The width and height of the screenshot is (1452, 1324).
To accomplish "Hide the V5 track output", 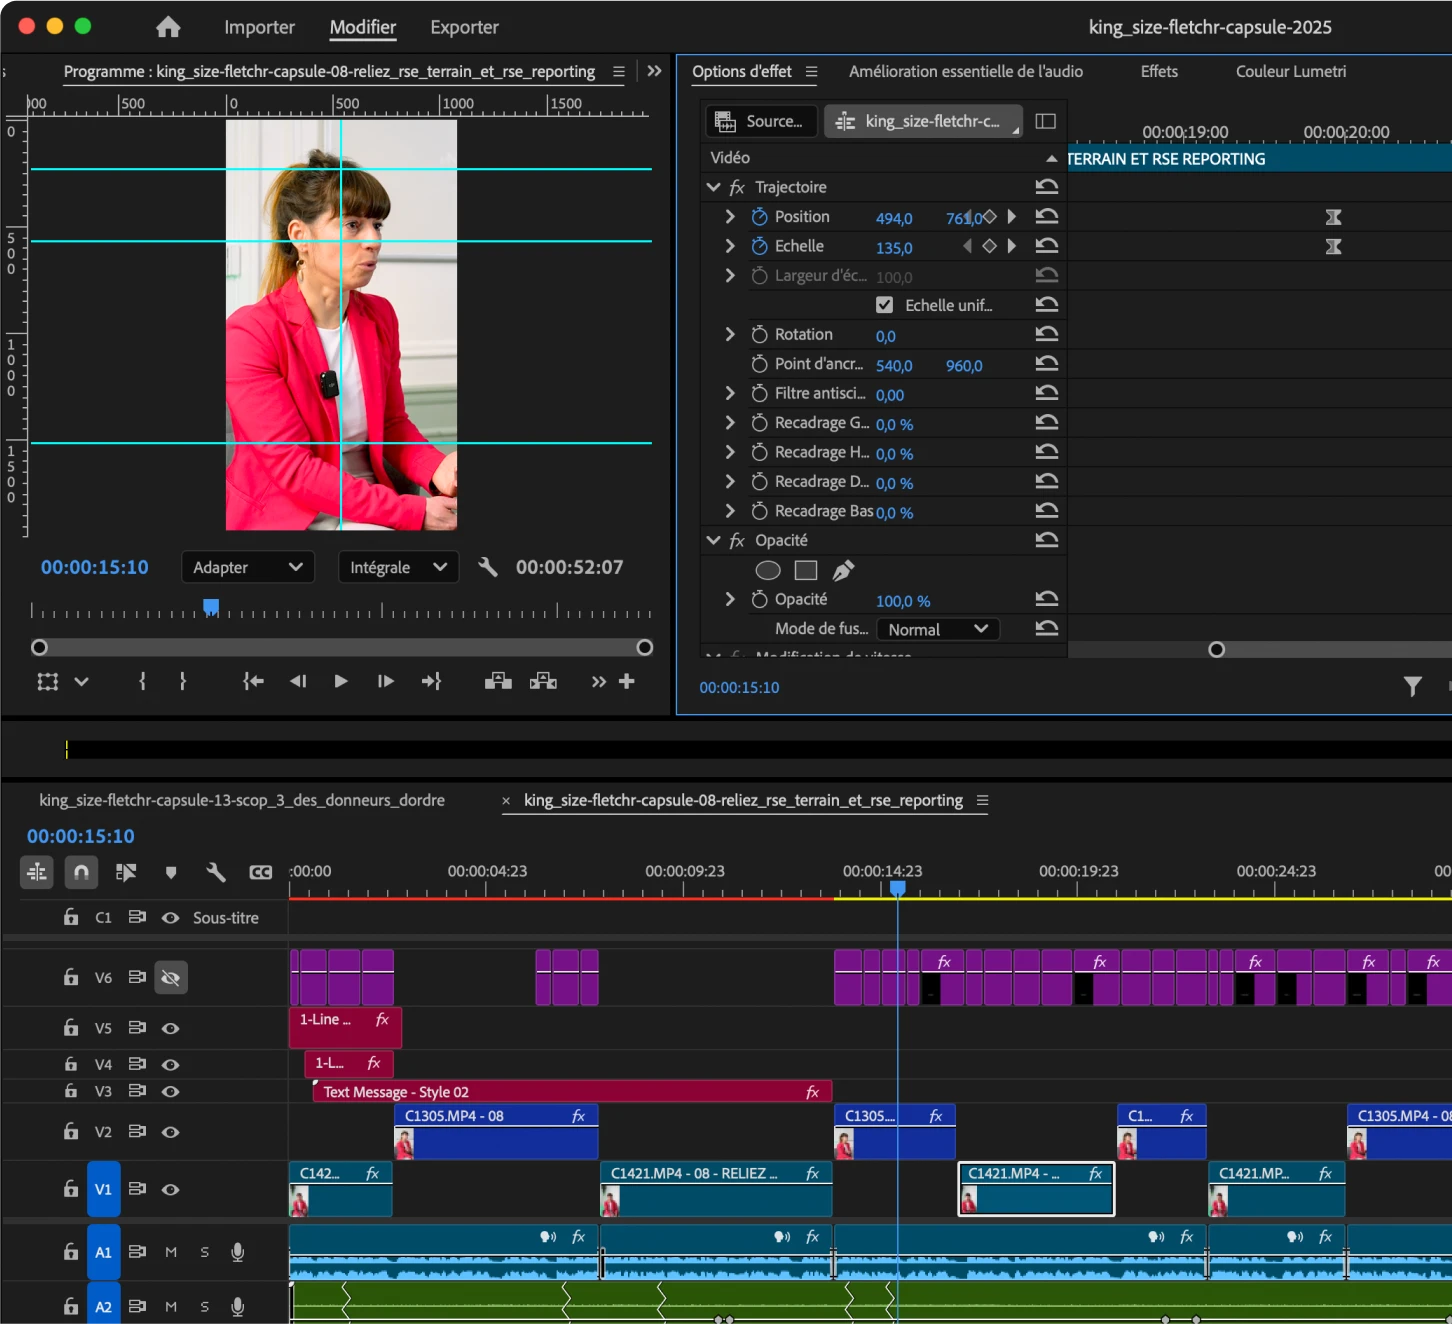I will coord(171,1028).
